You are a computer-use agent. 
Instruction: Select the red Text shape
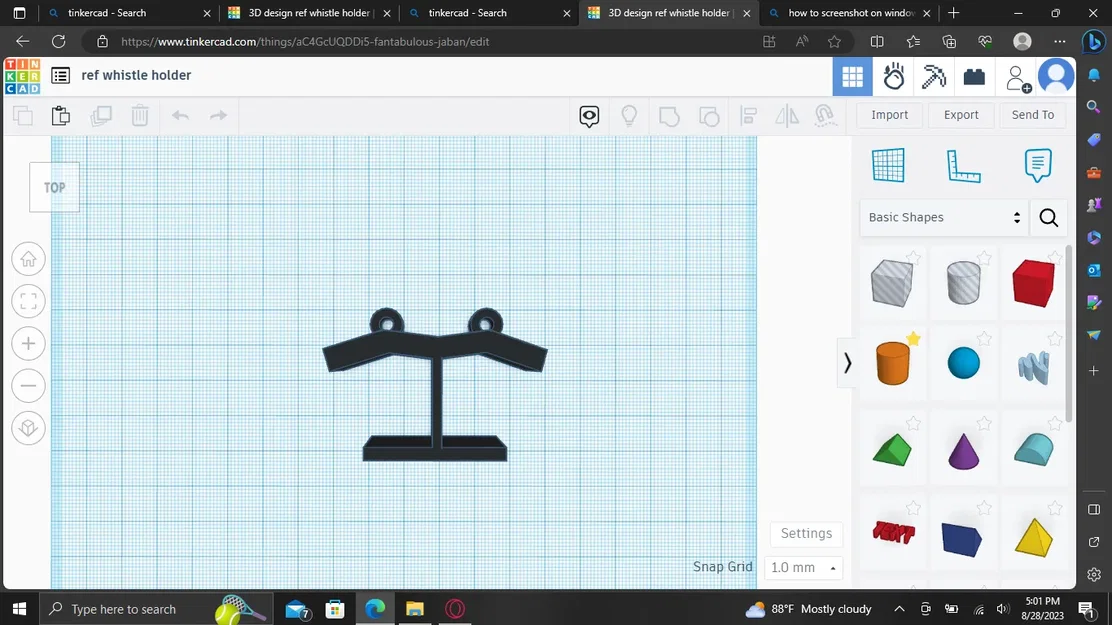(x=893, y=532)
